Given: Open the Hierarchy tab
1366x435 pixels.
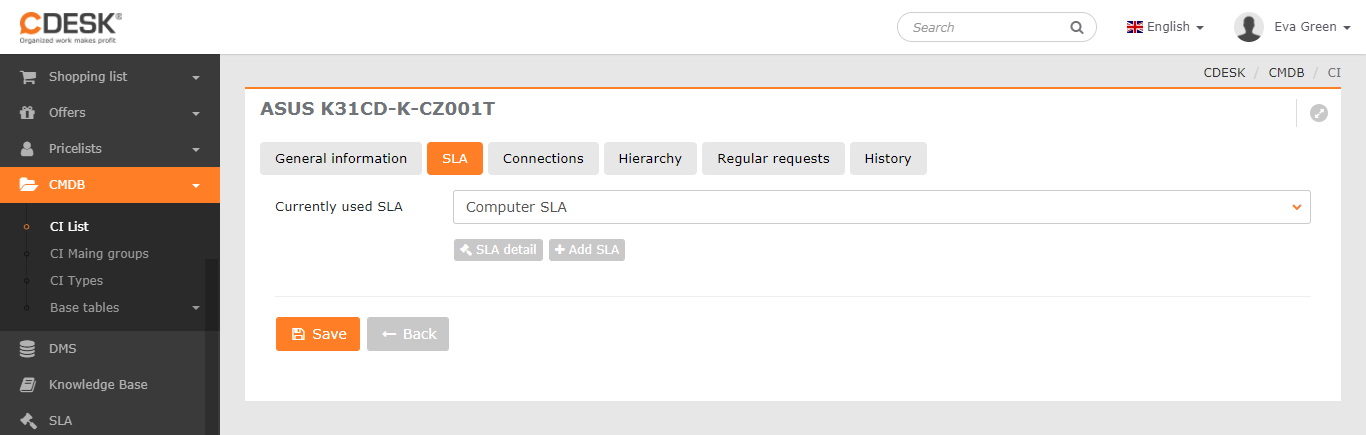Looking at the screenshot, I should 650,159.
